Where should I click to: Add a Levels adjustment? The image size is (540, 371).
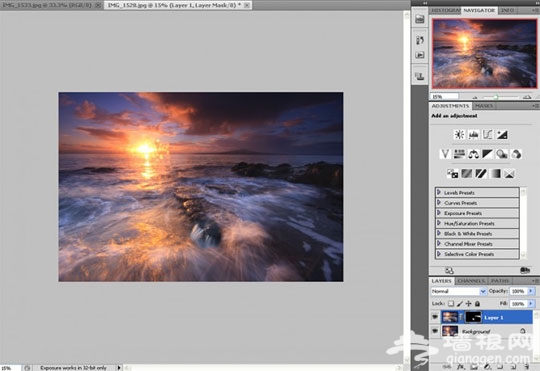click(473, 134)
